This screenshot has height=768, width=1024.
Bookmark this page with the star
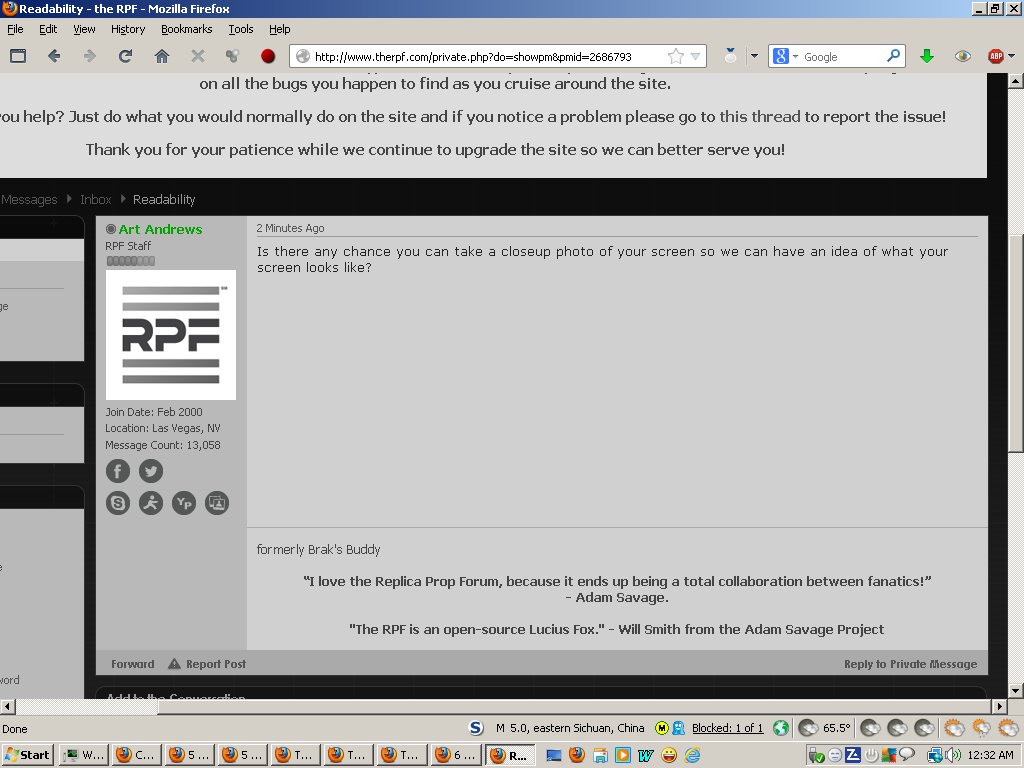(676, 56)
